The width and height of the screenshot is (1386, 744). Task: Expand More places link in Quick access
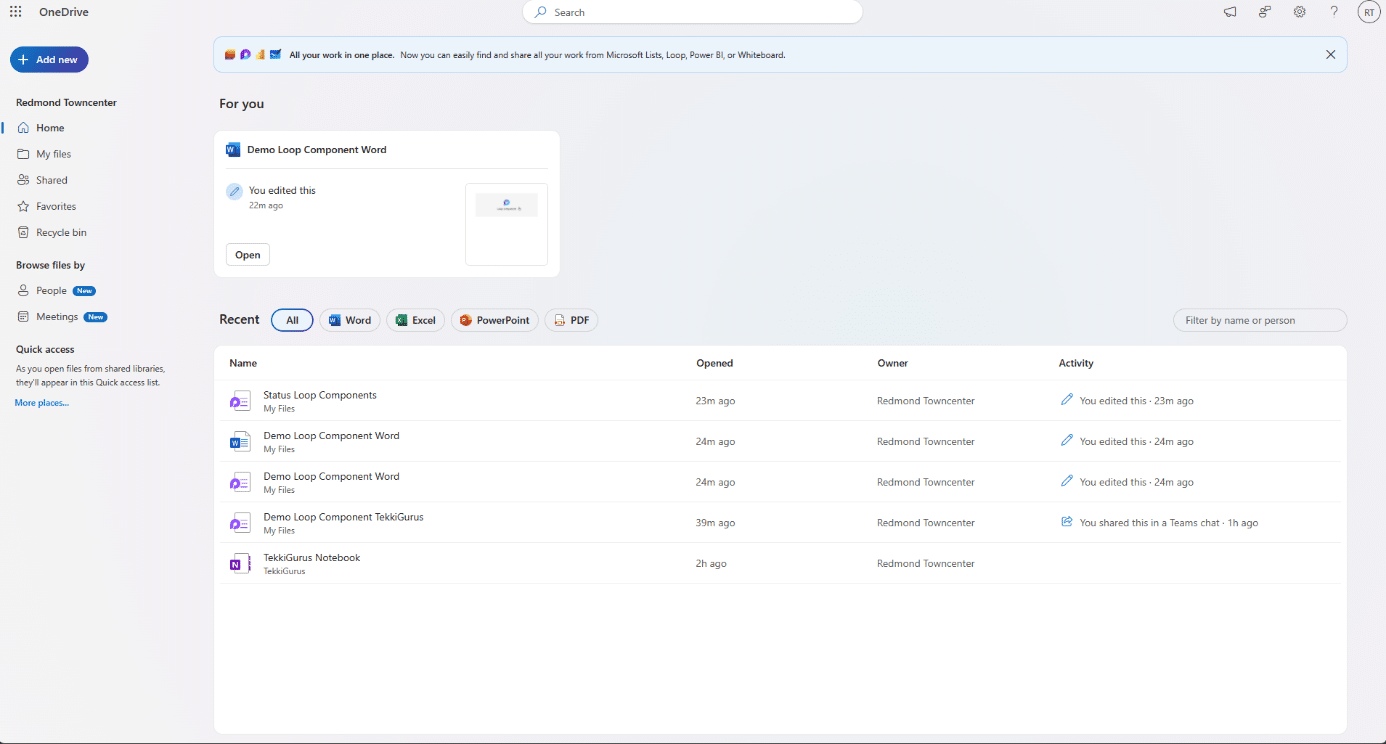pyautogui.click(x=42, y=403)
